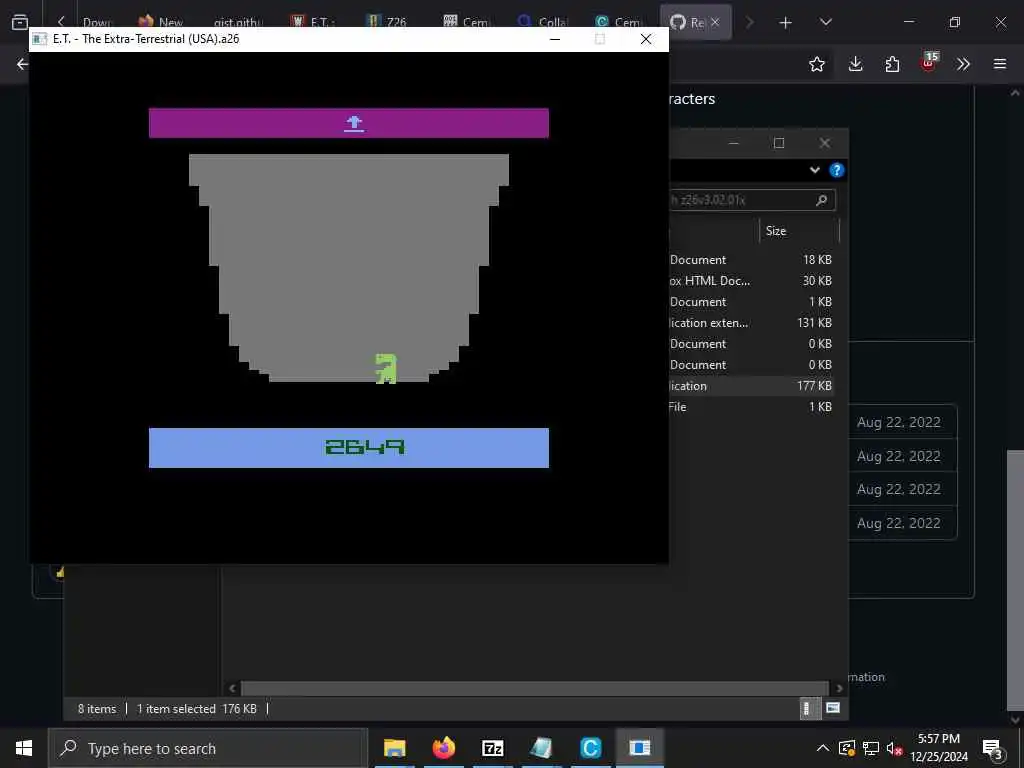This screenshot has width=1024, height=768.
Task: Click the first Aug 22, 2022 date entry
Action: pos(899,423)
